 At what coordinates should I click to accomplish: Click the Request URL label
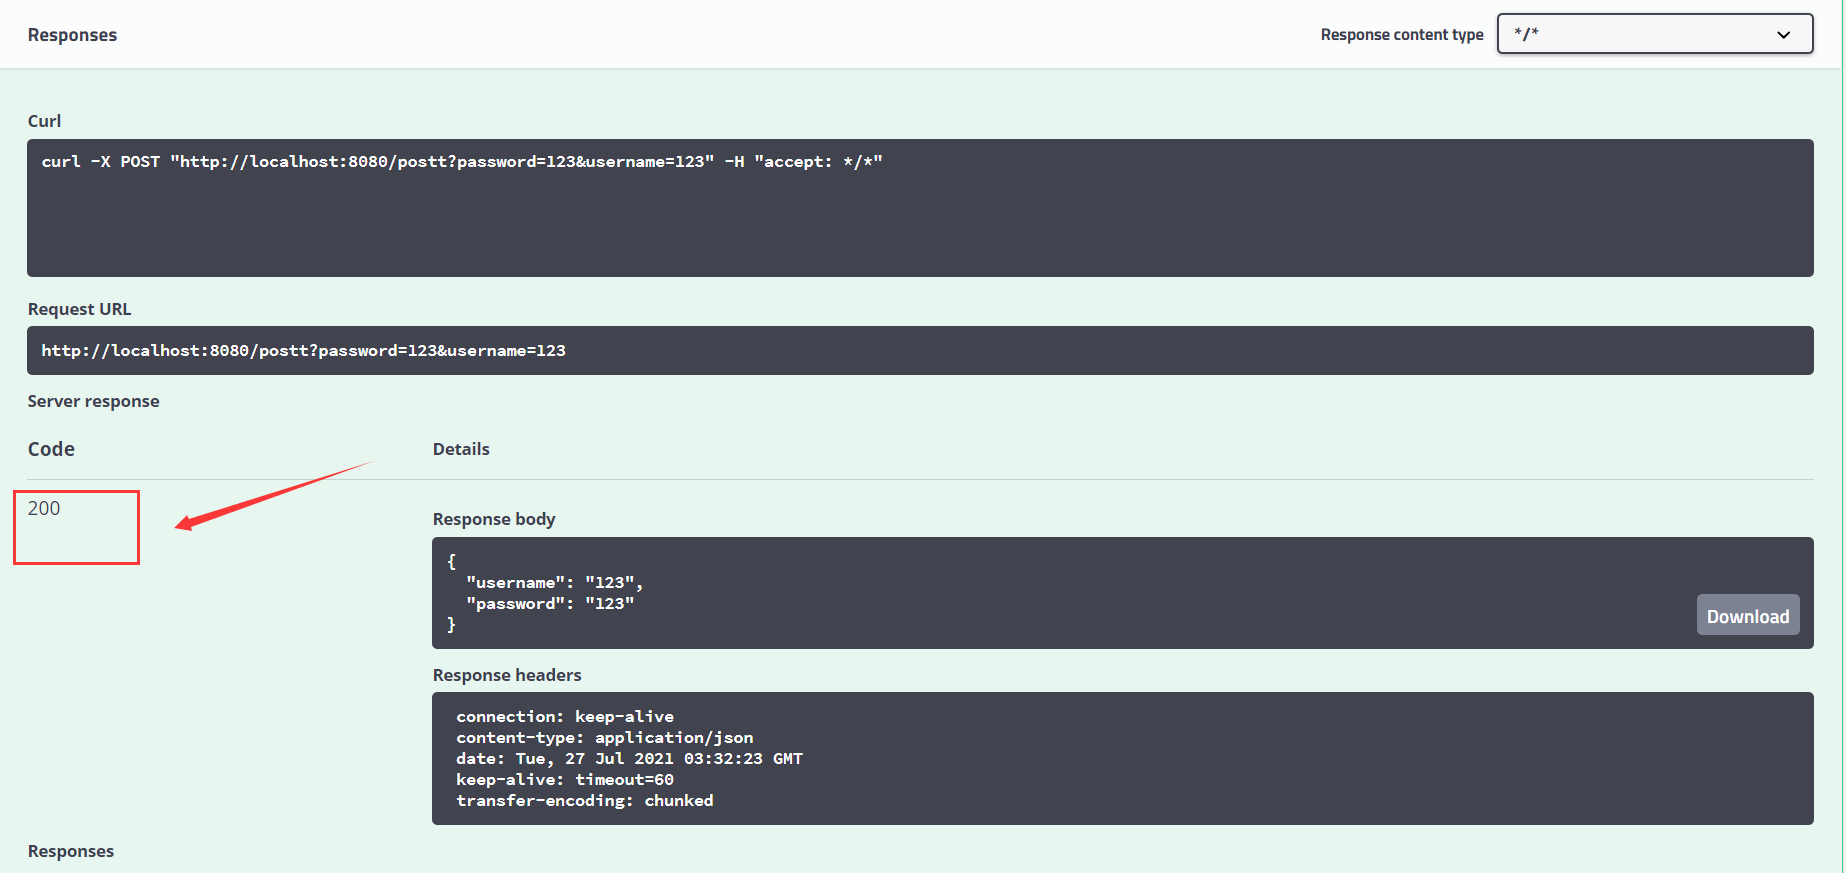(x=79, y=310)
